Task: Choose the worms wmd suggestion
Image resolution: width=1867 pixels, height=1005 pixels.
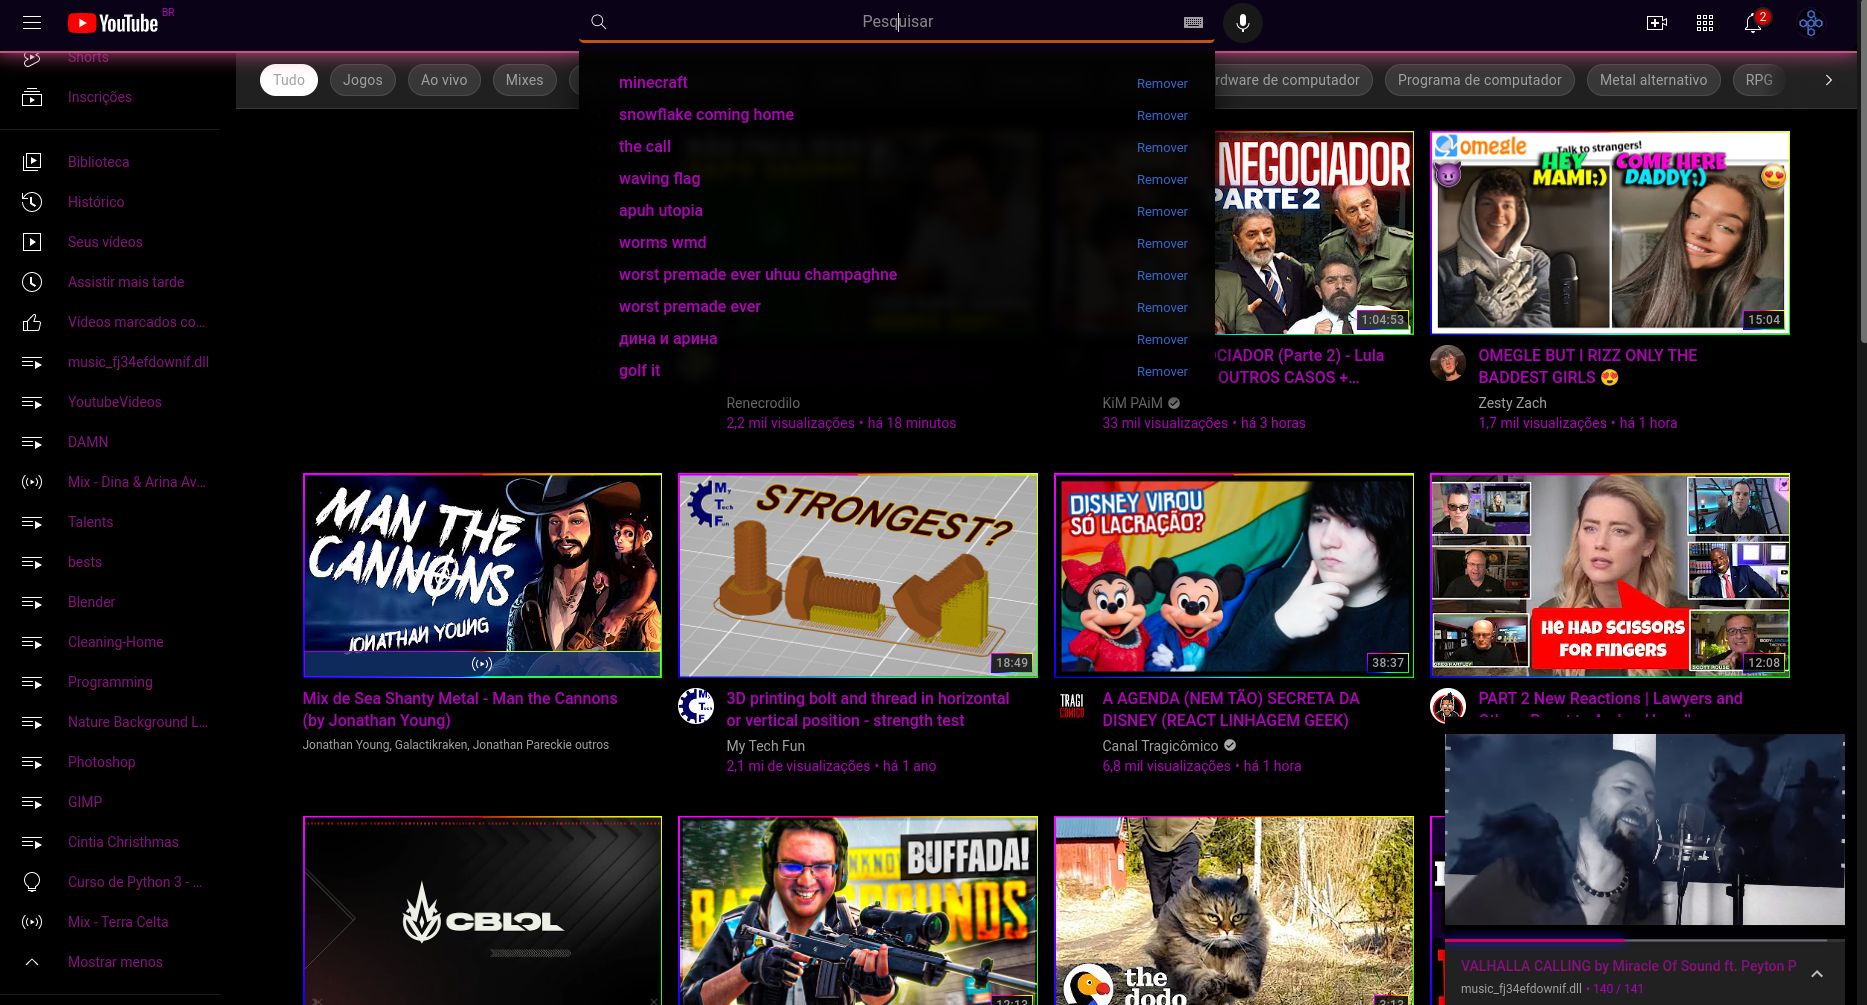Action: tap(662, 242)
